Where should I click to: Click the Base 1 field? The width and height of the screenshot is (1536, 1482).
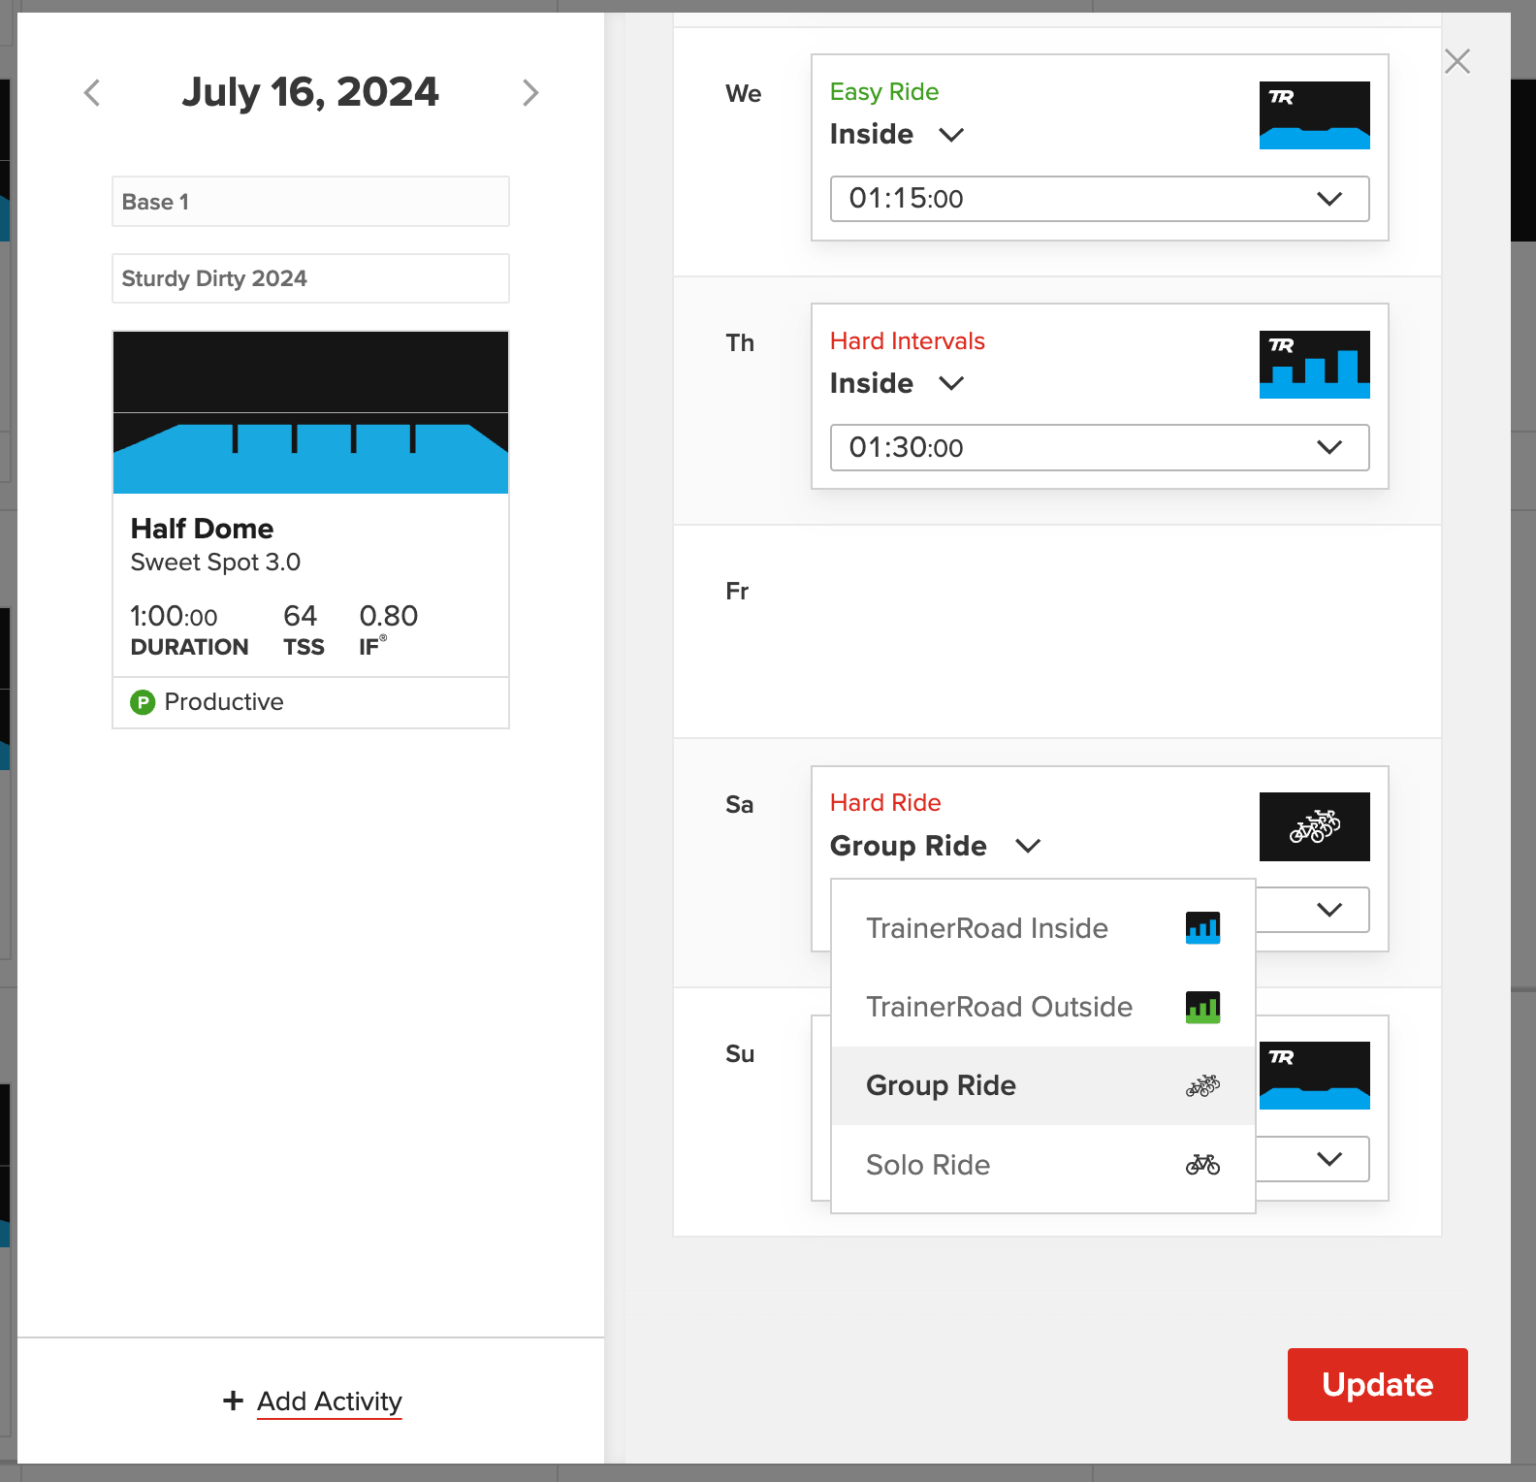pos(310,202)
